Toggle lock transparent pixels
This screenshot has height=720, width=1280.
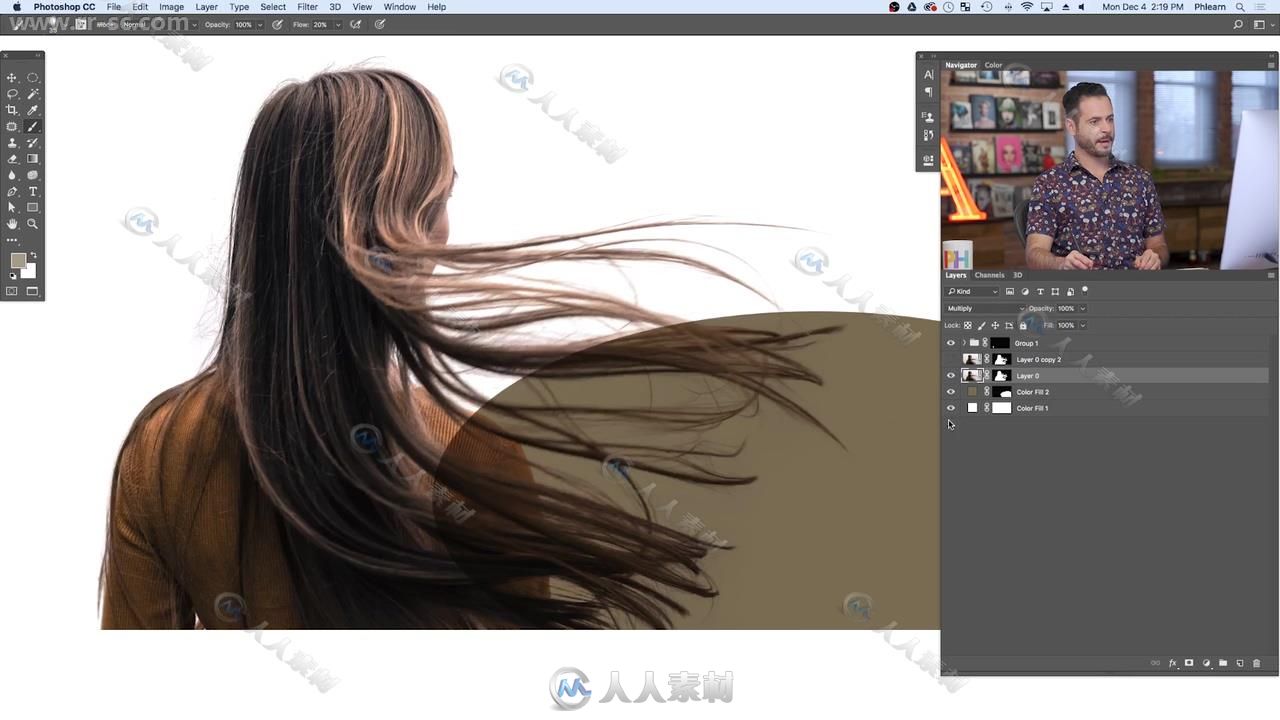[967, 325]
